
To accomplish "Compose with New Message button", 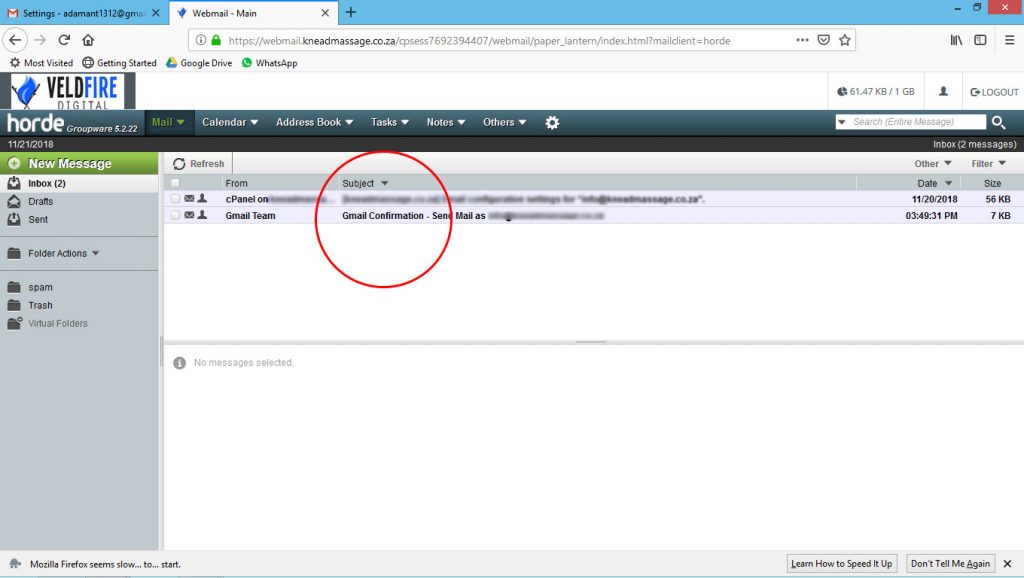I will (x=79, y=163).
